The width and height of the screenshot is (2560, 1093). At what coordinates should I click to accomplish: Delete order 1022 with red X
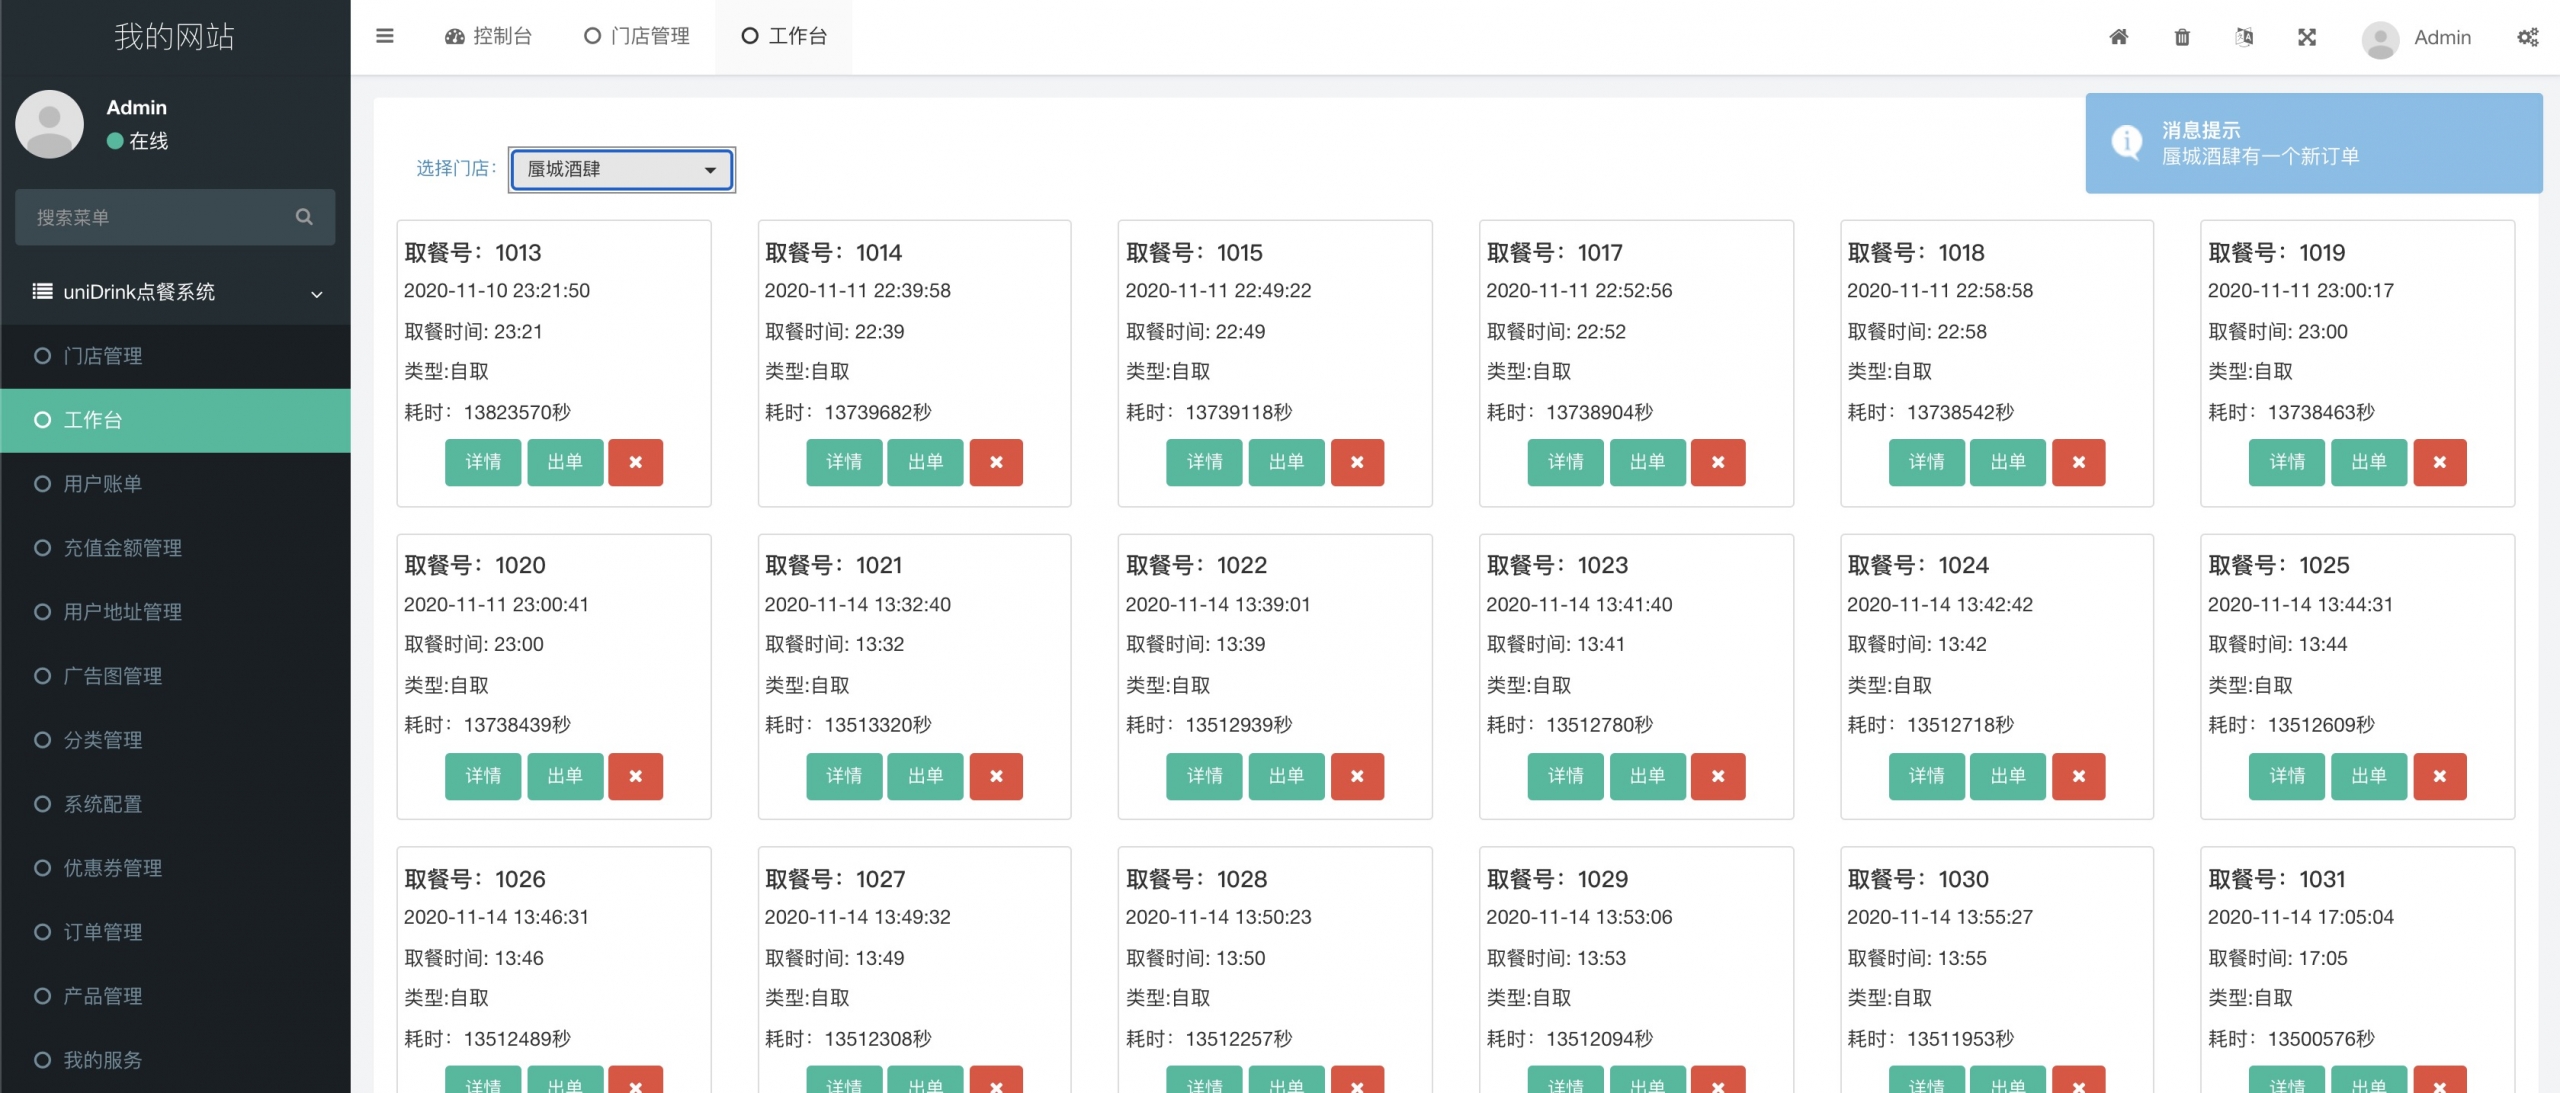click(1357, 776)
